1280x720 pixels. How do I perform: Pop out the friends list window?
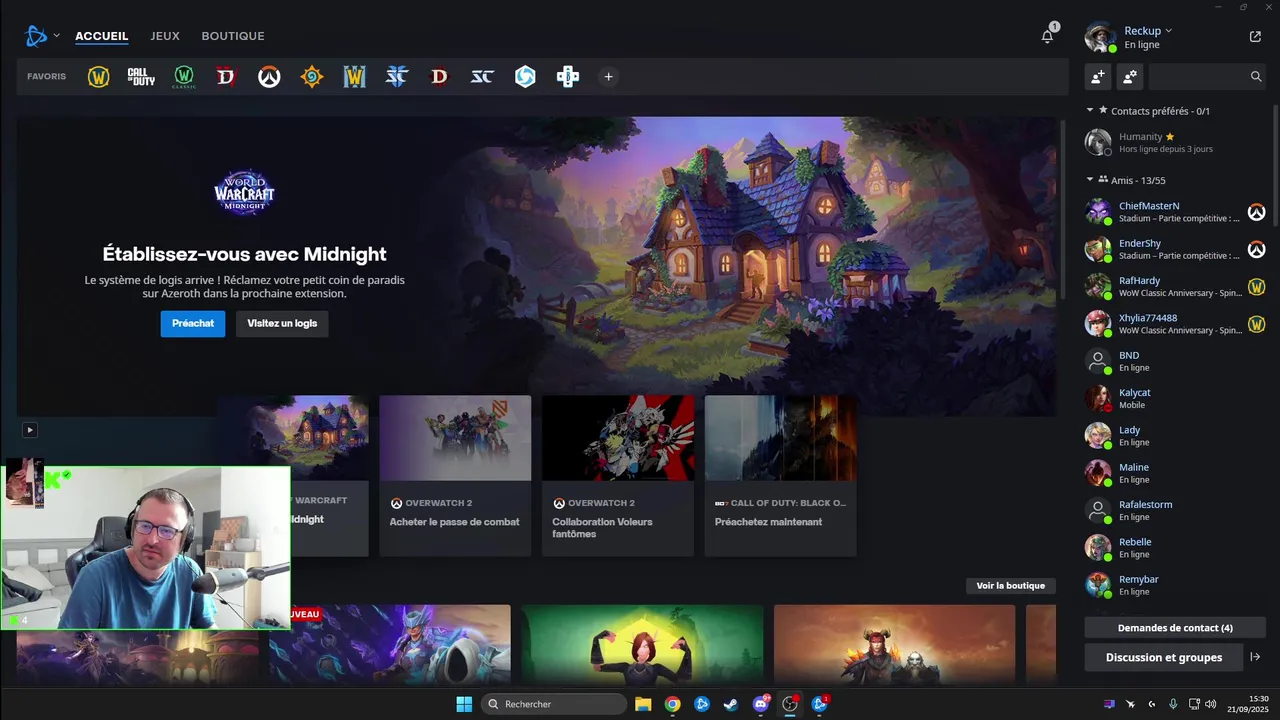1255,37
